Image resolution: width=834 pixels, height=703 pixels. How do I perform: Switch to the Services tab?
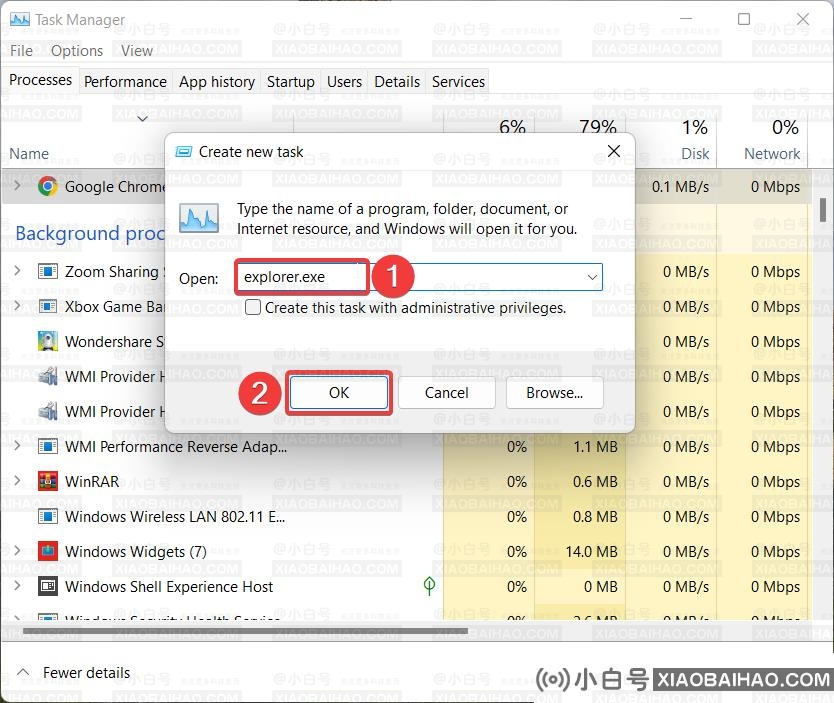click(458, 82)
